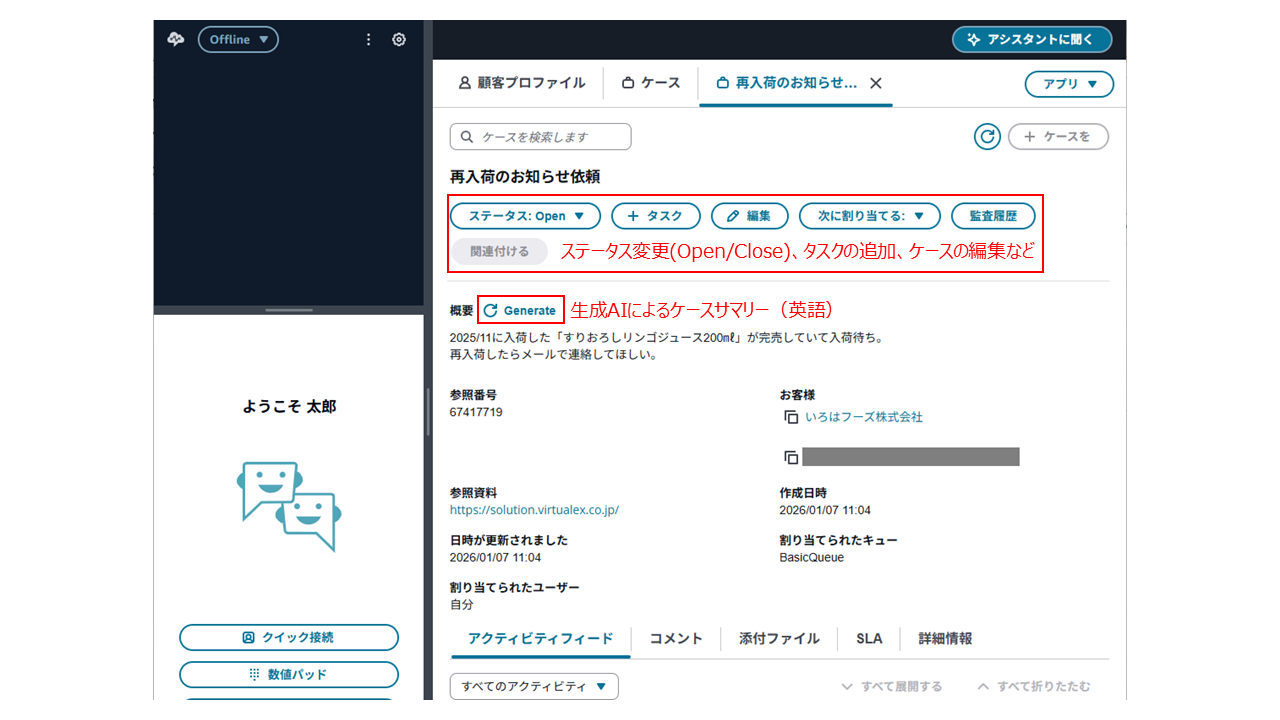Viewport: 1280px width, 720px height.
Task: Open the three-dot more options menu
Action: coord(368,39)
